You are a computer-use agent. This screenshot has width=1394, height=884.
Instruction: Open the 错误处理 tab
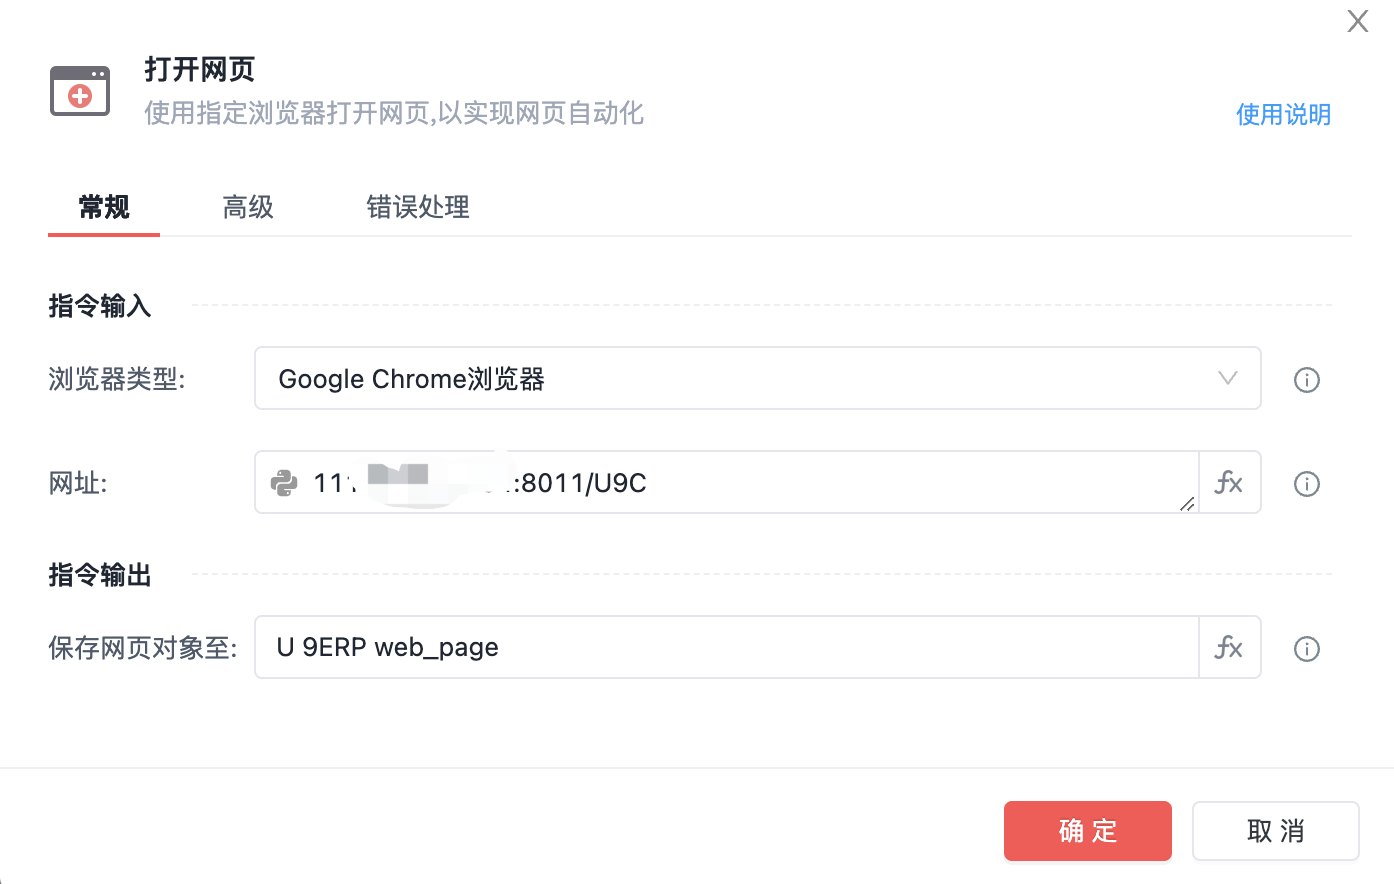pos(418,207)
